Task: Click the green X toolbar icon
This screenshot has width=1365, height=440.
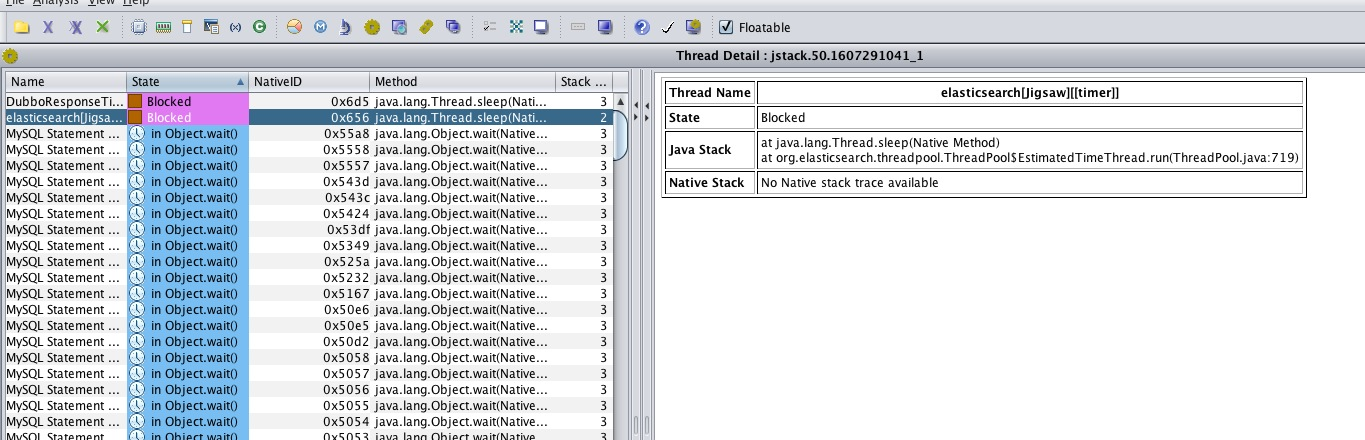Action: 102,27
